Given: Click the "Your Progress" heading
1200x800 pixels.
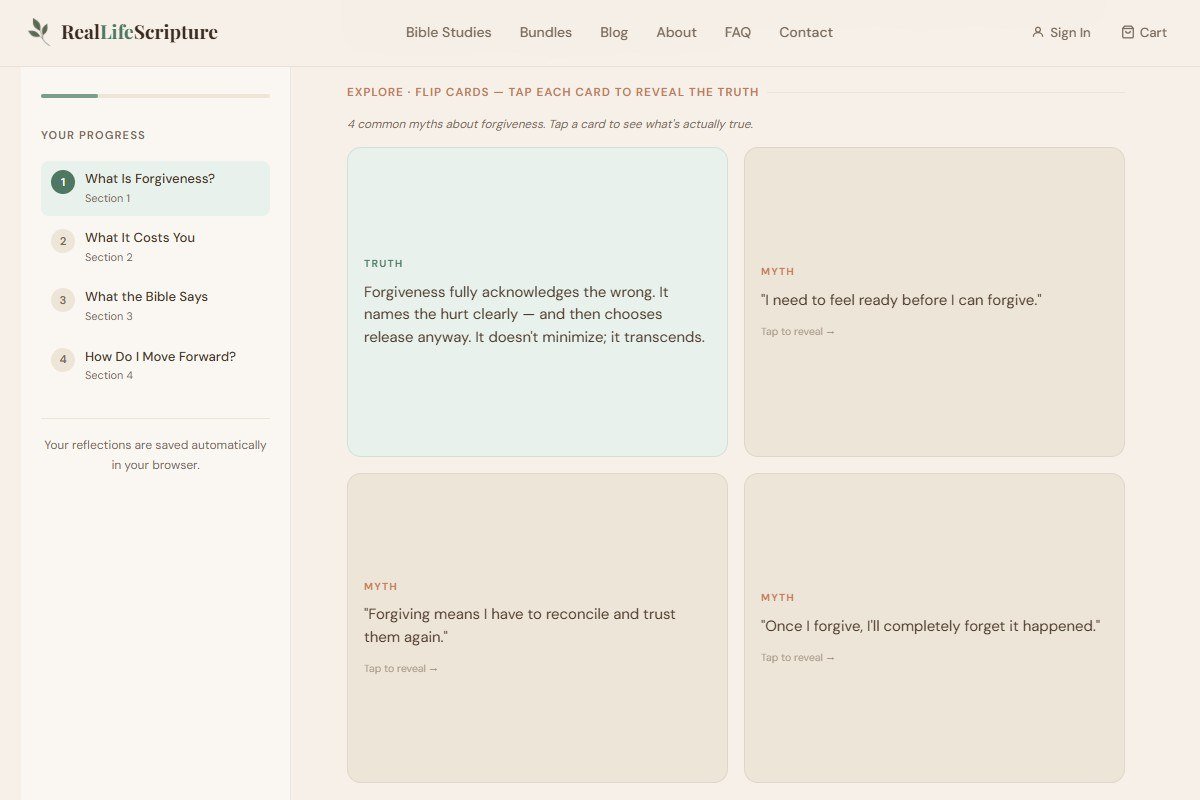Looking at the screenshot, I should click(93, 135).
